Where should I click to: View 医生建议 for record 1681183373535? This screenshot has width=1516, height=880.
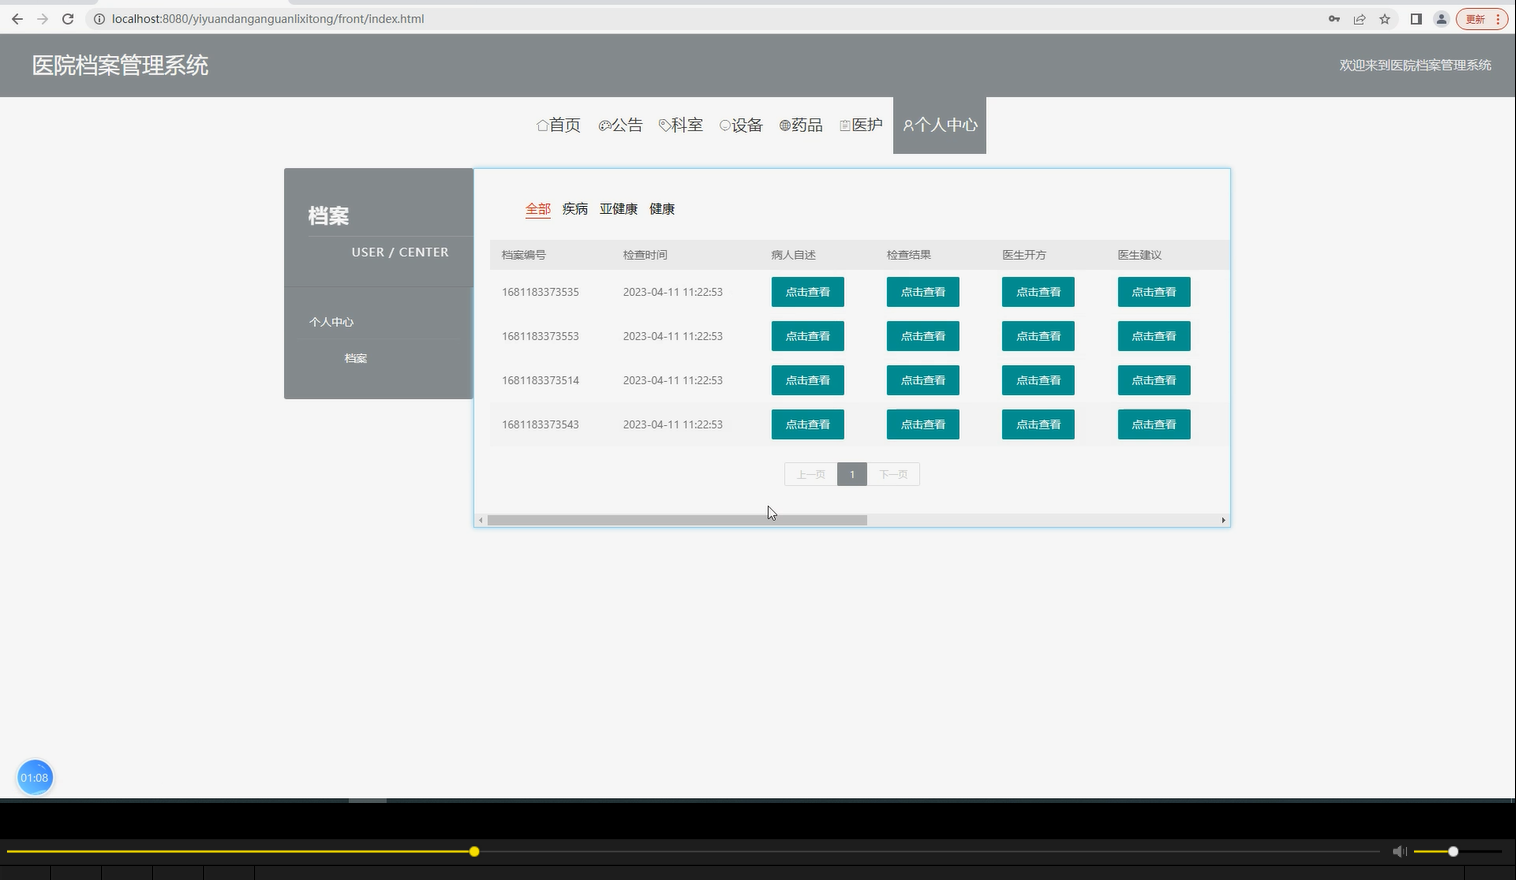[x=1154, y=292]
